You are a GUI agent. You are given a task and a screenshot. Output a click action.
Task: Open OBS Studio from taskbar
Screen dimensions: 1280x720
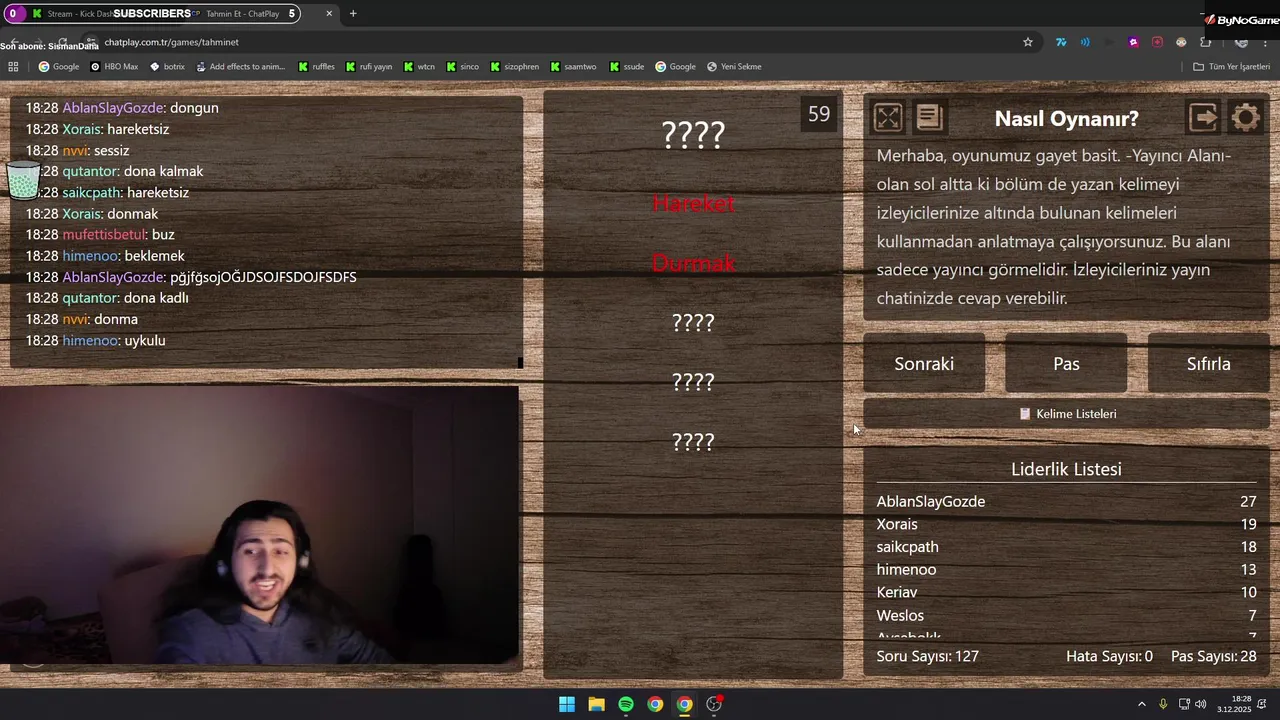point(714,704)
